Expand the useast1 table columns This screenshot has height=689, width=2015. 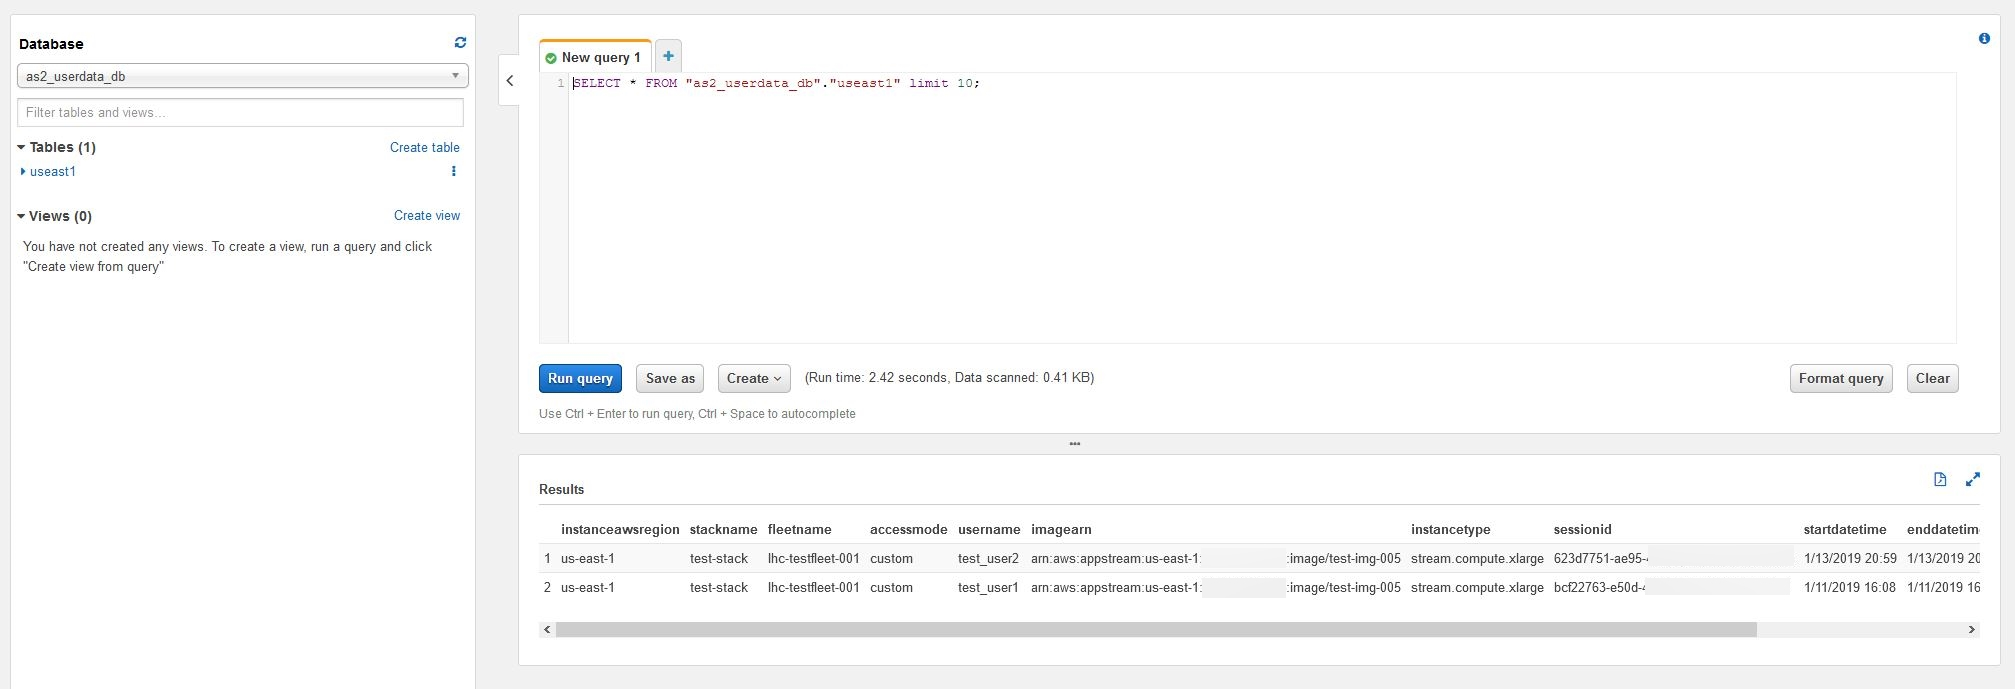point(23,171)
